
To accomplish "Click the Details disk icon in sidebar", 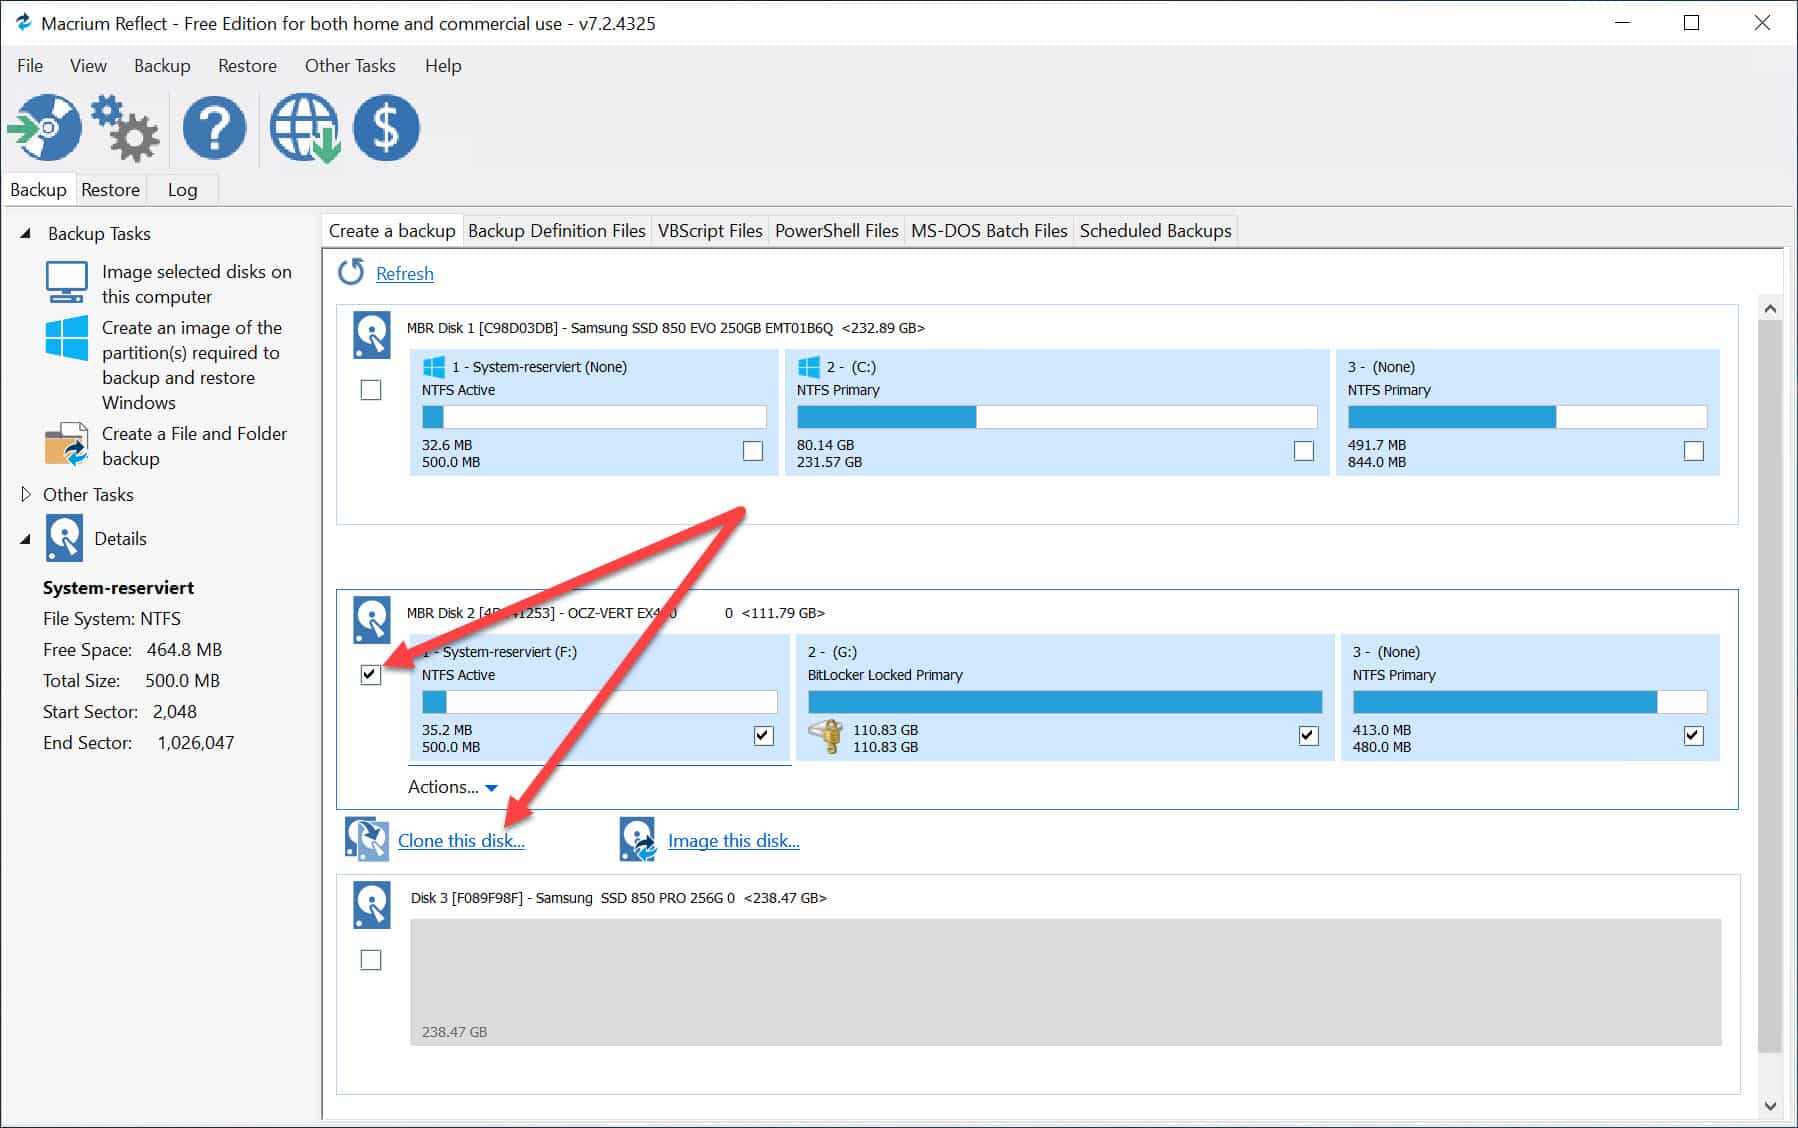I will [65, 538].
